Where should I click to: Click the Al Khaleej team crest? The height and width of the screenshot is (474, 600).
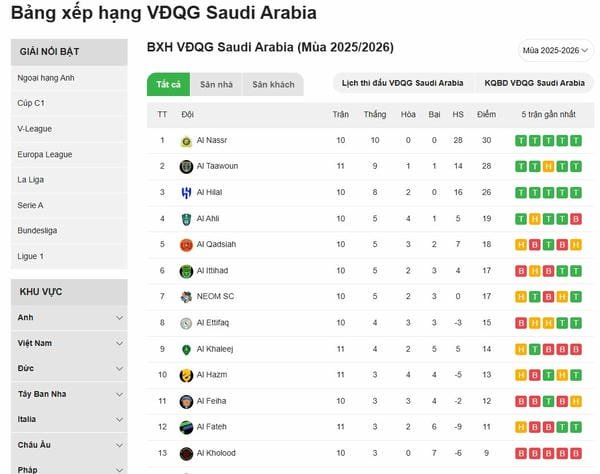pos(186,349)
